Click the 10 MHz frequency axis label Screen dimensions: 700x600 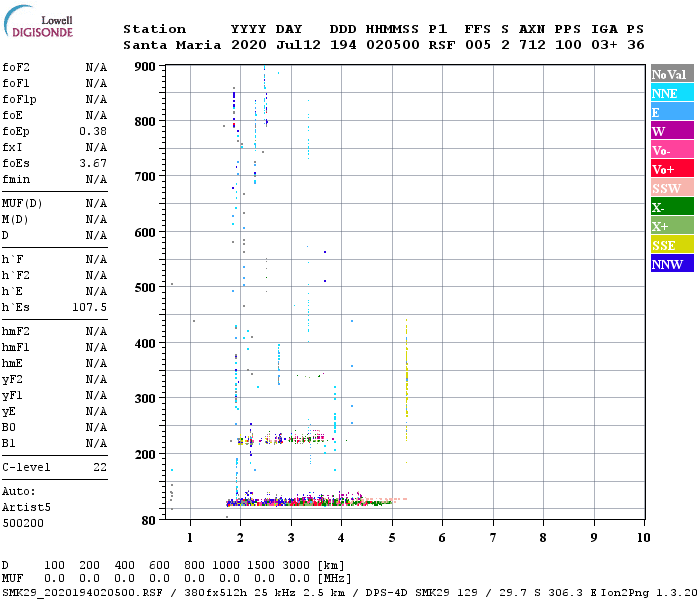[x=643, y=538]
